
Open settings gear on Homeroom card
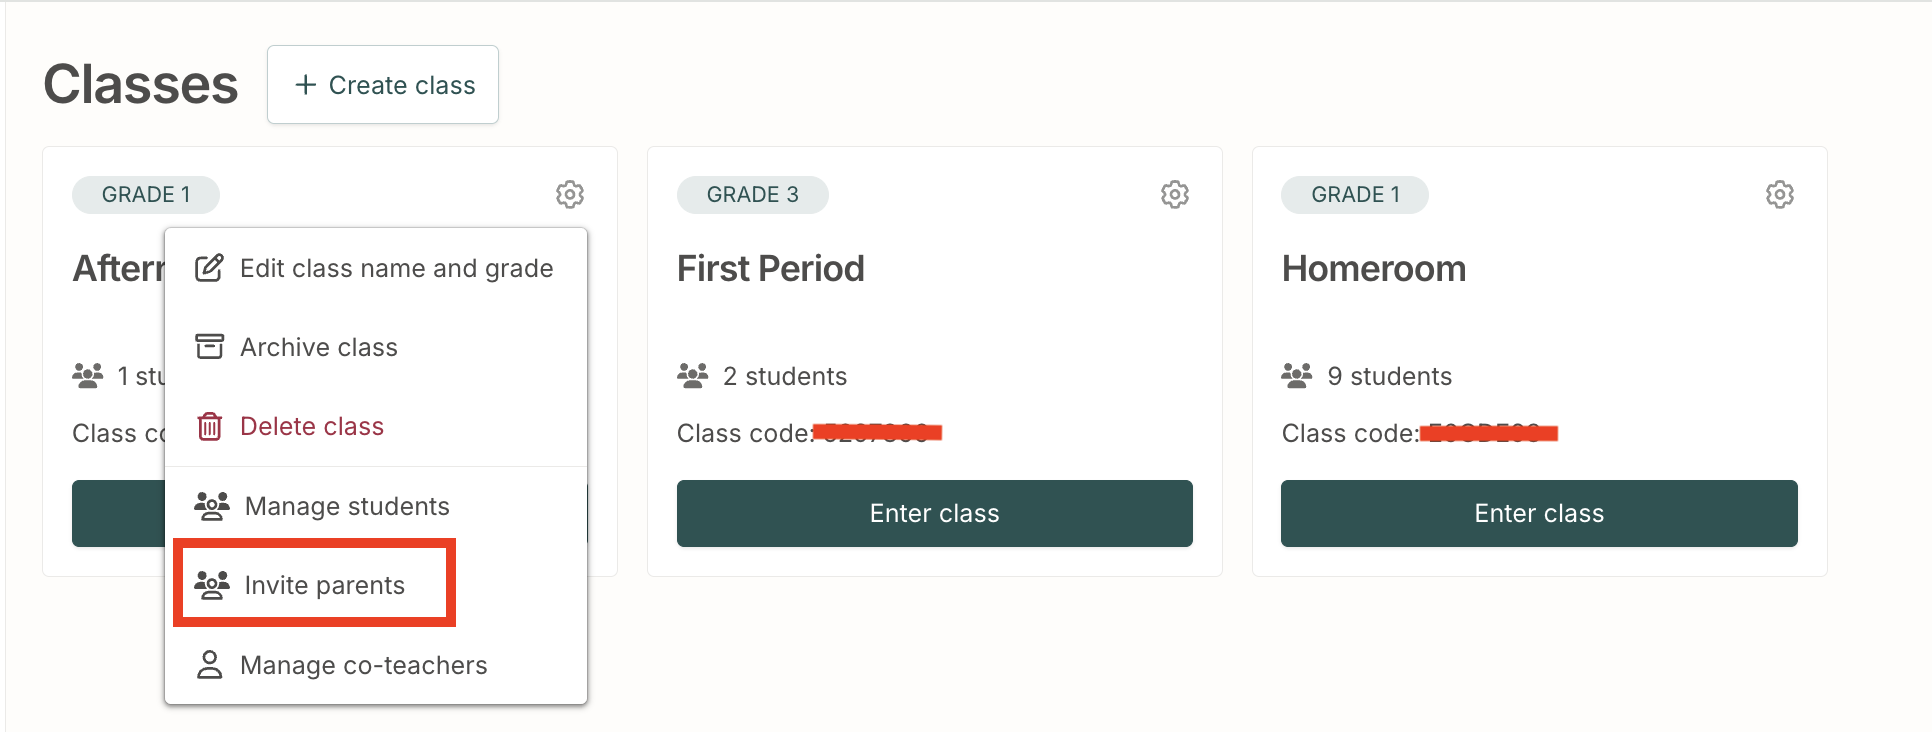(x=1780, y=194)
